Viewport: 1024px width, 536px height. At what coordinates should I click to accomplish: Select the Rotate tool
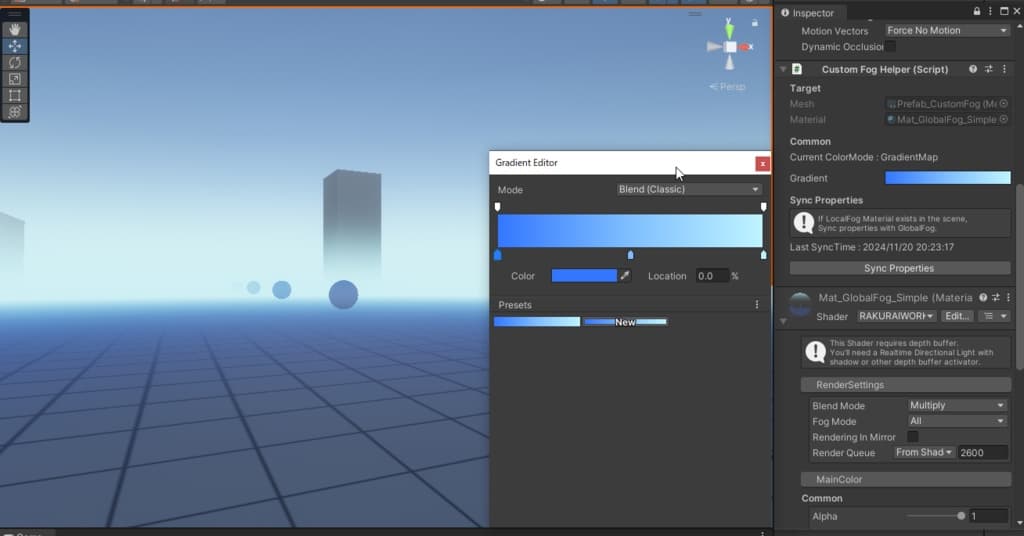point(15,62)
